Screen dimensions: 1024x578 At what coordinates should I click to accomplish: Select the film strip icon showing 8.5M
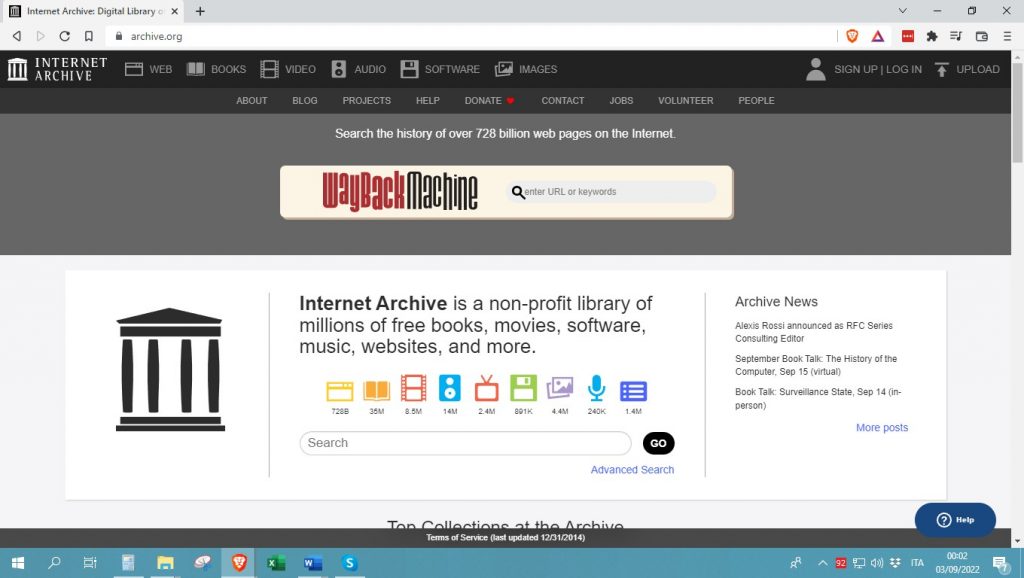point(413,390)
